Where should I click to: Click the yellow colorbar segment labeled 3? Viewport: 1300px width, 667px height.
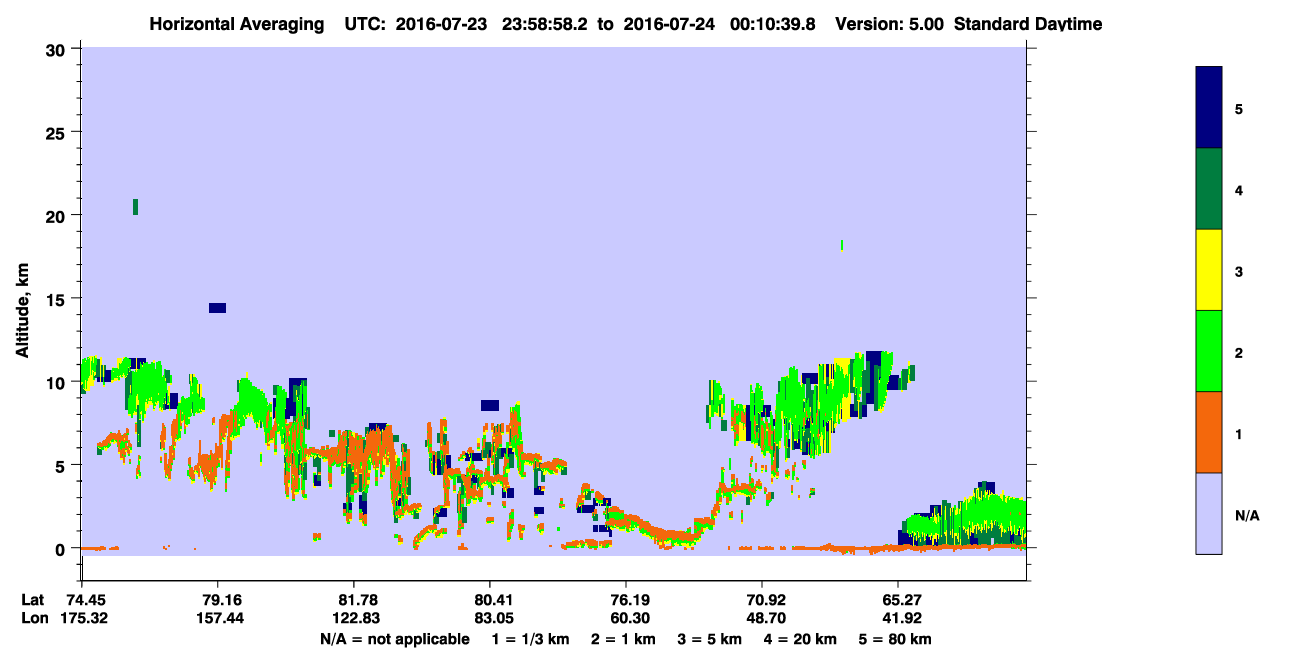[x=1209, y=270]
